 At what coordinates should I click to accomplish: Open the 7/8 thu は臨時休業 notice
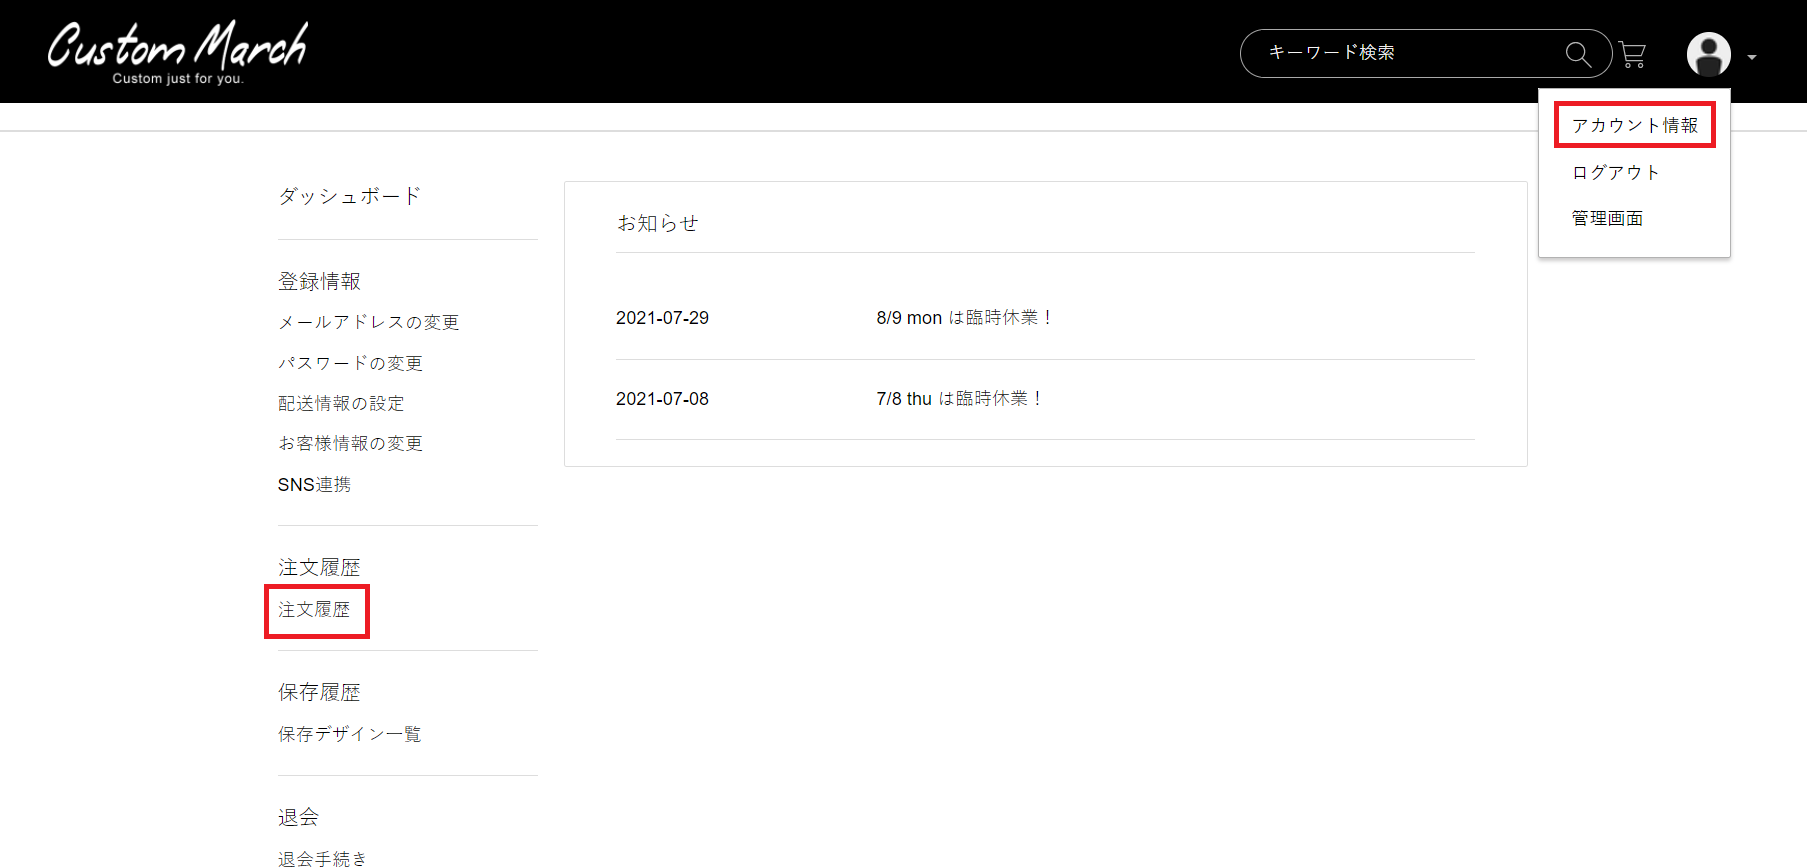point(959,398)
